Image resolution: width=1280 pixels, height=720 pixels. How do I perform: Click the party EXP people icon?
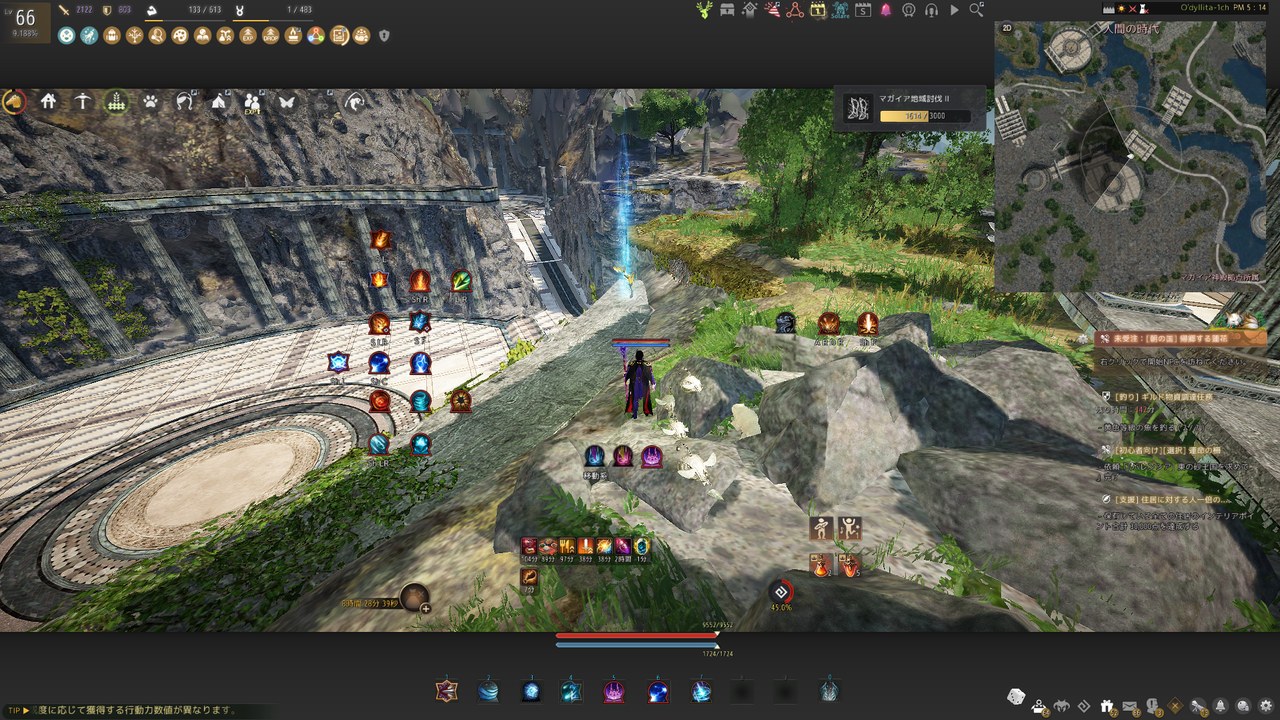(x=252, y=102)
